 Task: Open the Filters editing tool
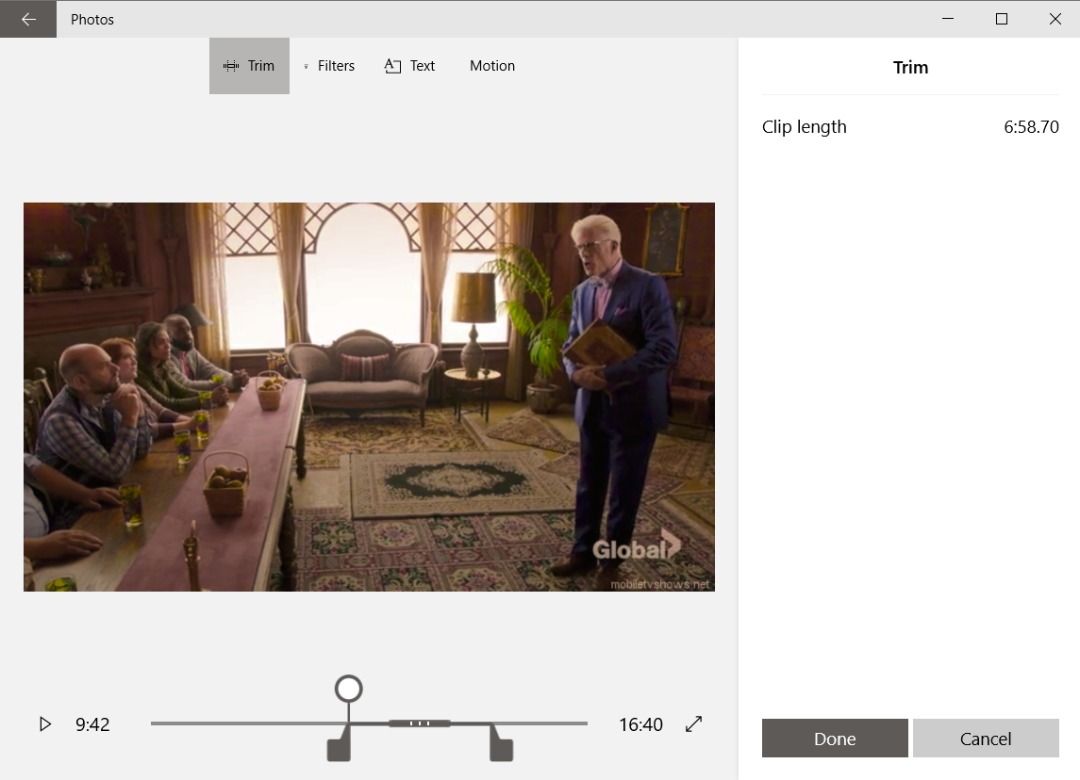point(329,65)
